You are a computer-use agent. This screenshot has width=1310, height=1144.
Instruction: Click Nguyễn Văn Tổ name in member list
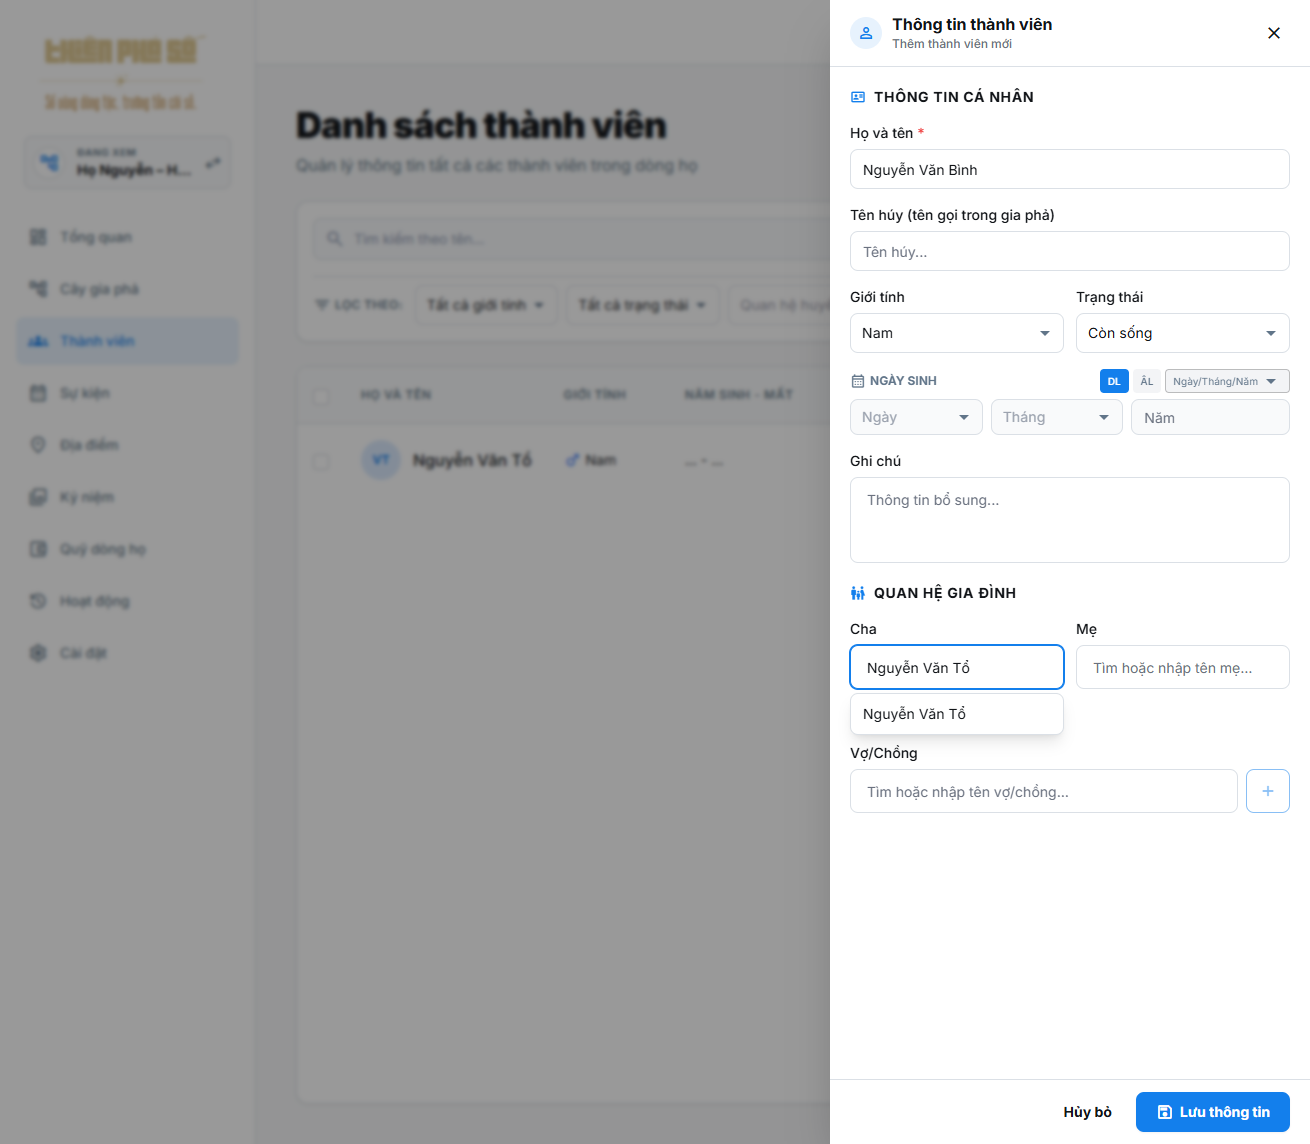coord(472,460)
